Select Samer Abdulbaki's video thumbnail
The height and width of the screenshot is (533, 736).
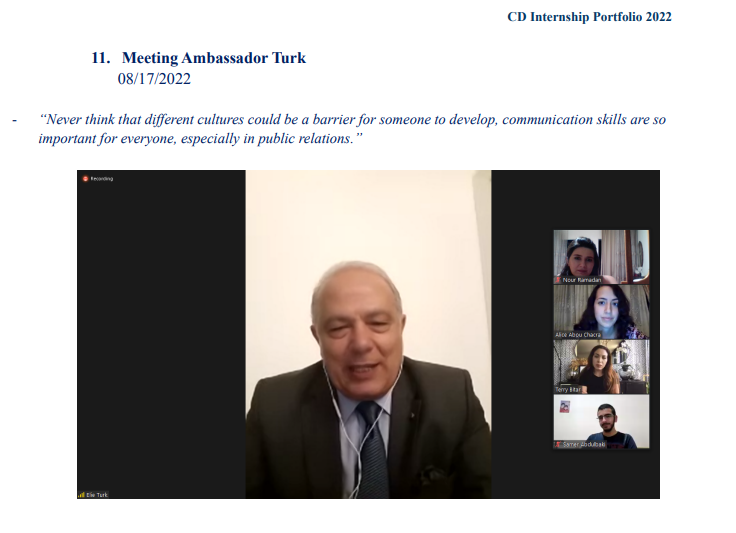[x=601, y=421]
